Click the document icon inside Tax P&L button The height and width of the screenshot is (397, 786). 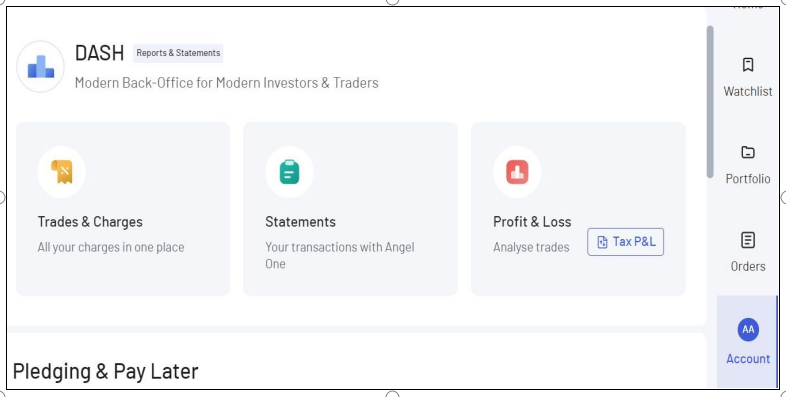pos(602,242)
